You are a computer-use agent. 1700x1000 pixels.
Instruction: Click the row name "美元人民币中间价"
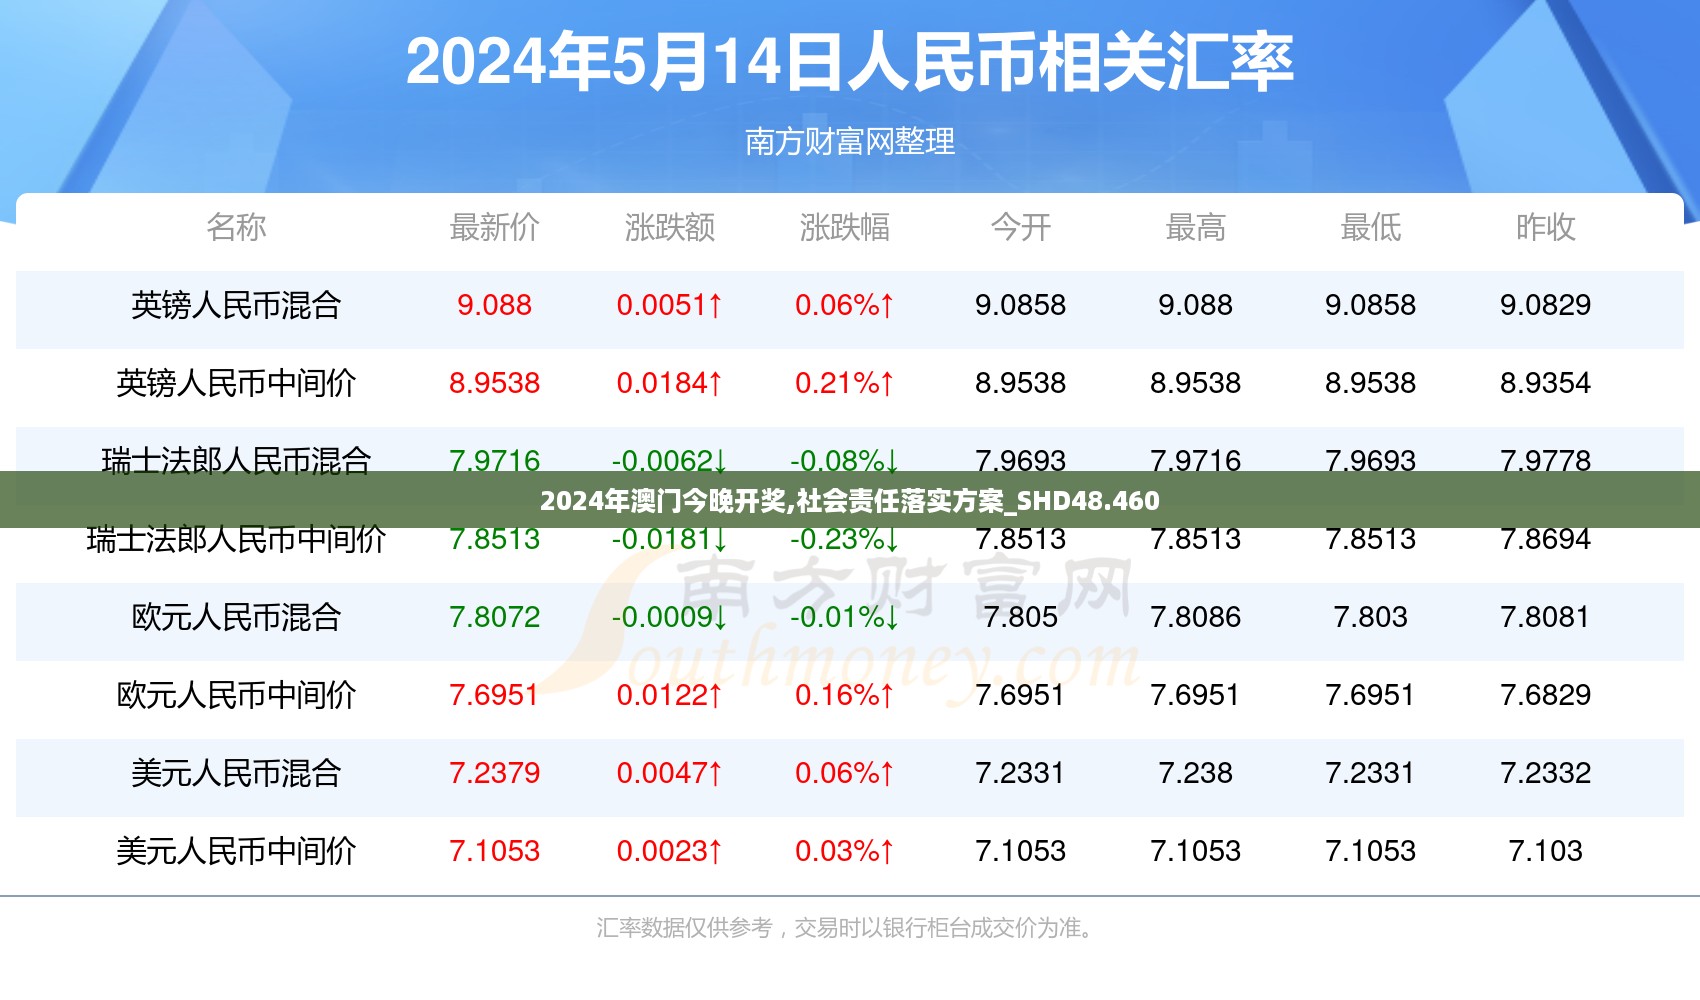click(x=236, y=851)
